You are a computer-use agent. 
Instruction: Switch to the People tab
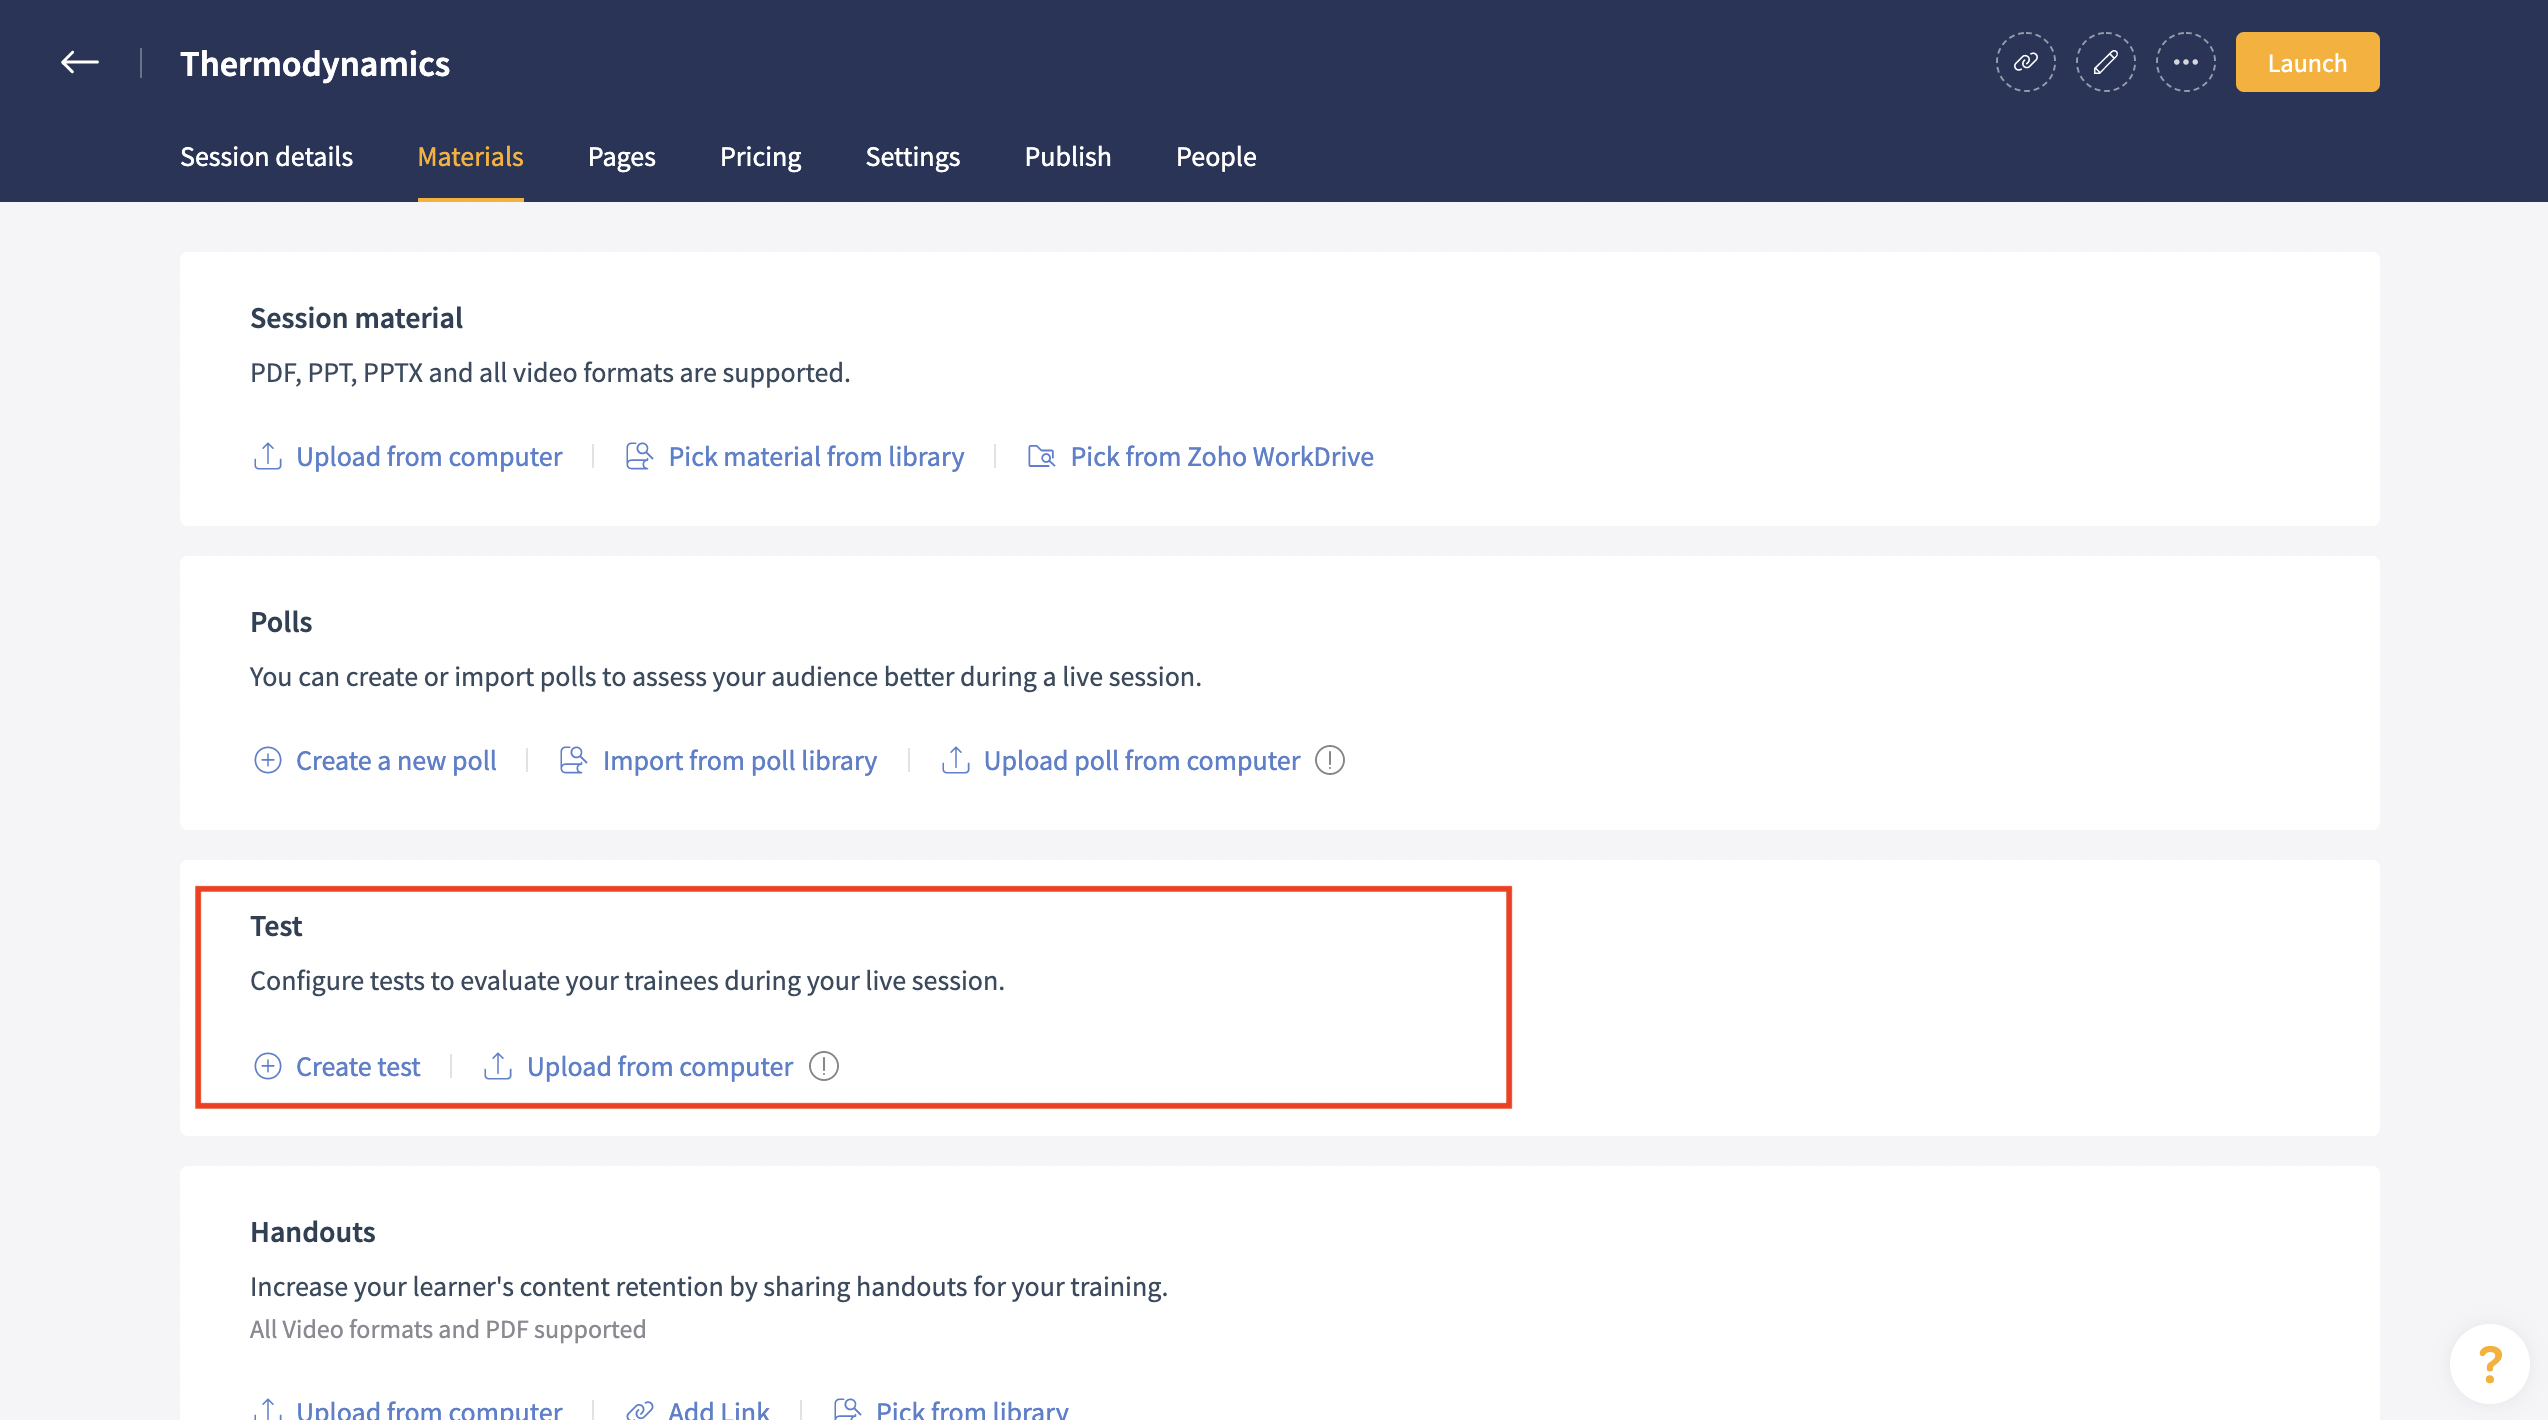click(x=1215, y=157)
